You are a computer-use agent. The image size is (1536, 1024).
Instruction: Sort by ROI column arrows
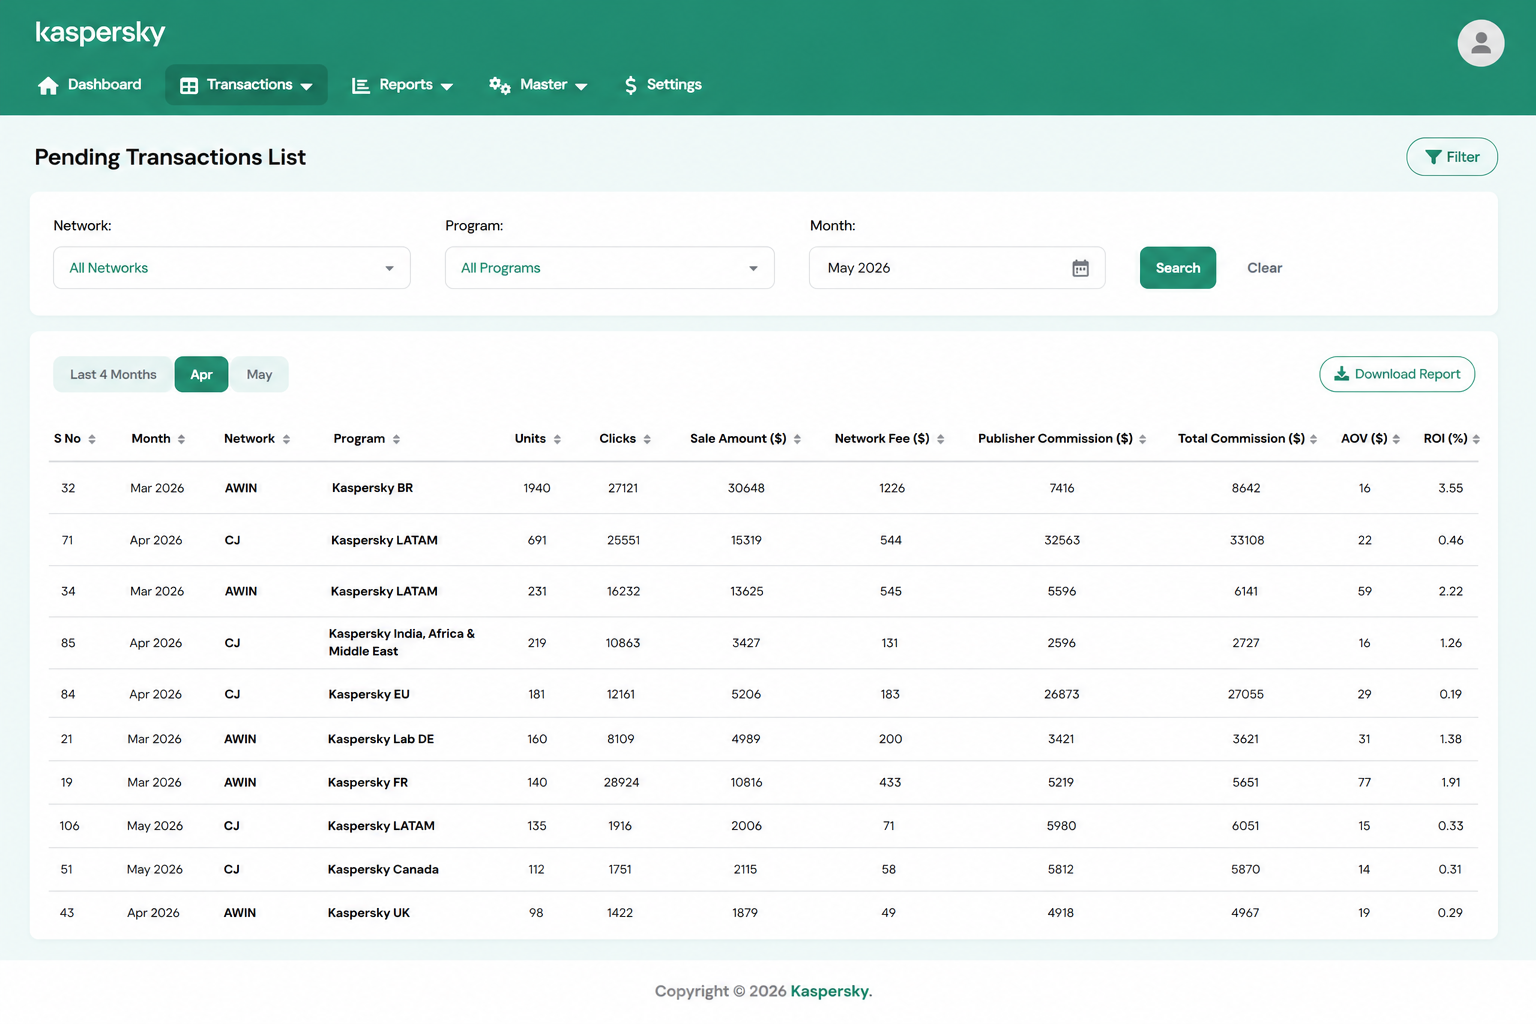(x=1476, y=439)
